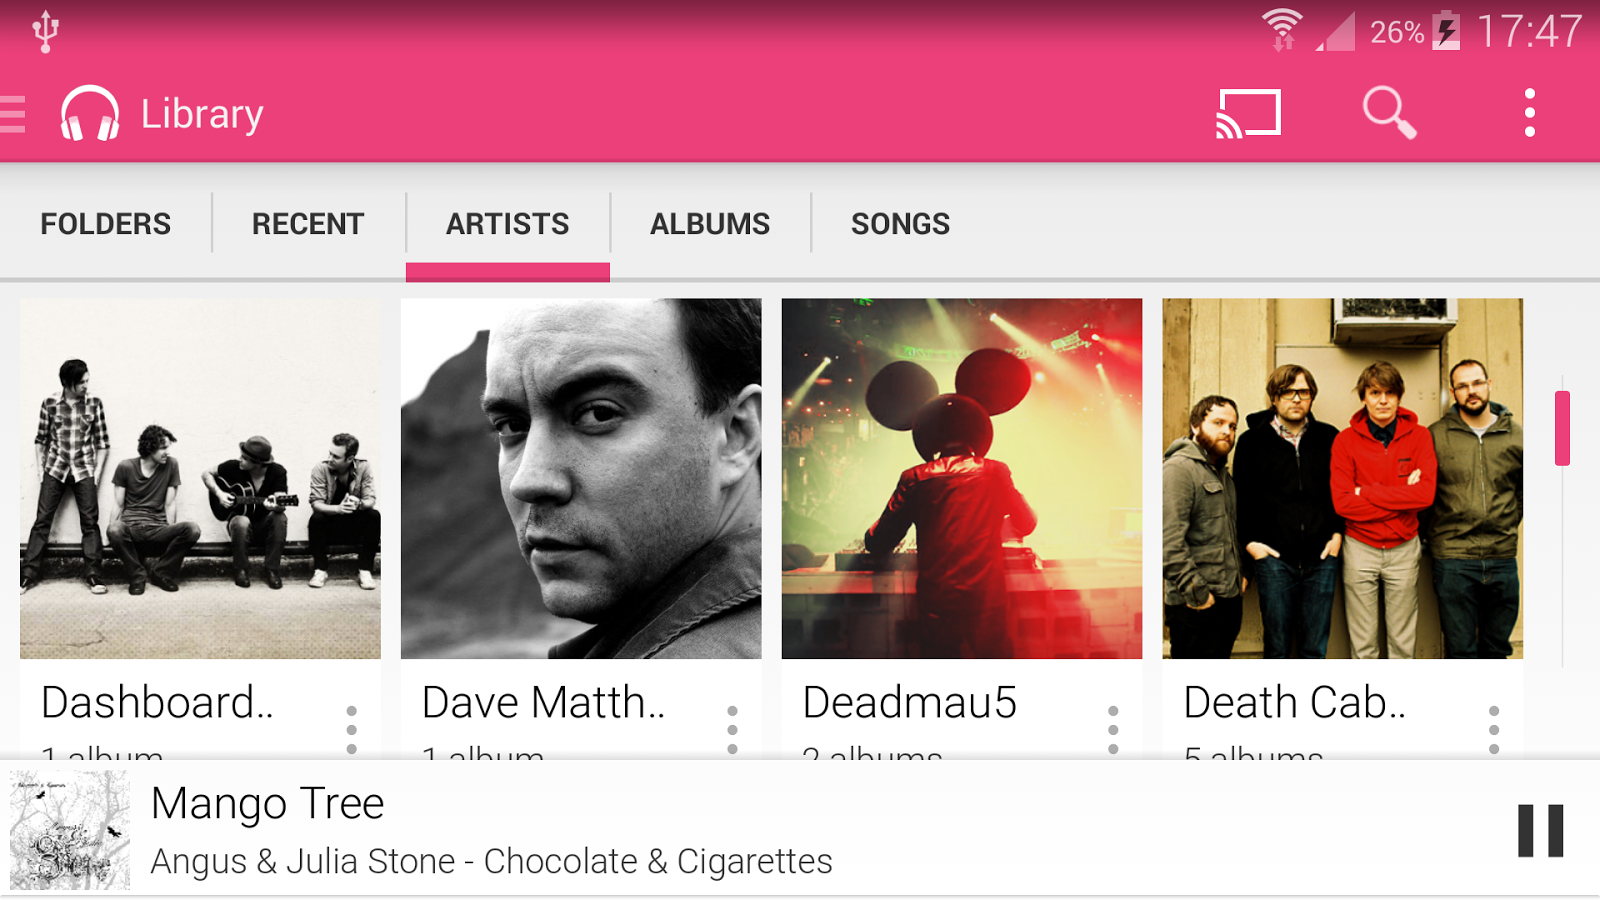Open the Cast to device icon

click(x=1248, y=113)
